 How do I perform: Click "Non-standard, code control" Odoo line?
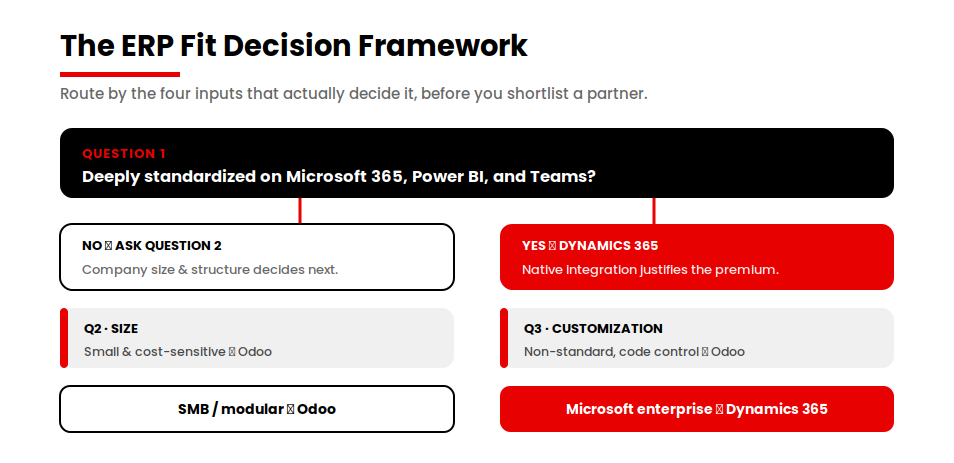(634, 352)
